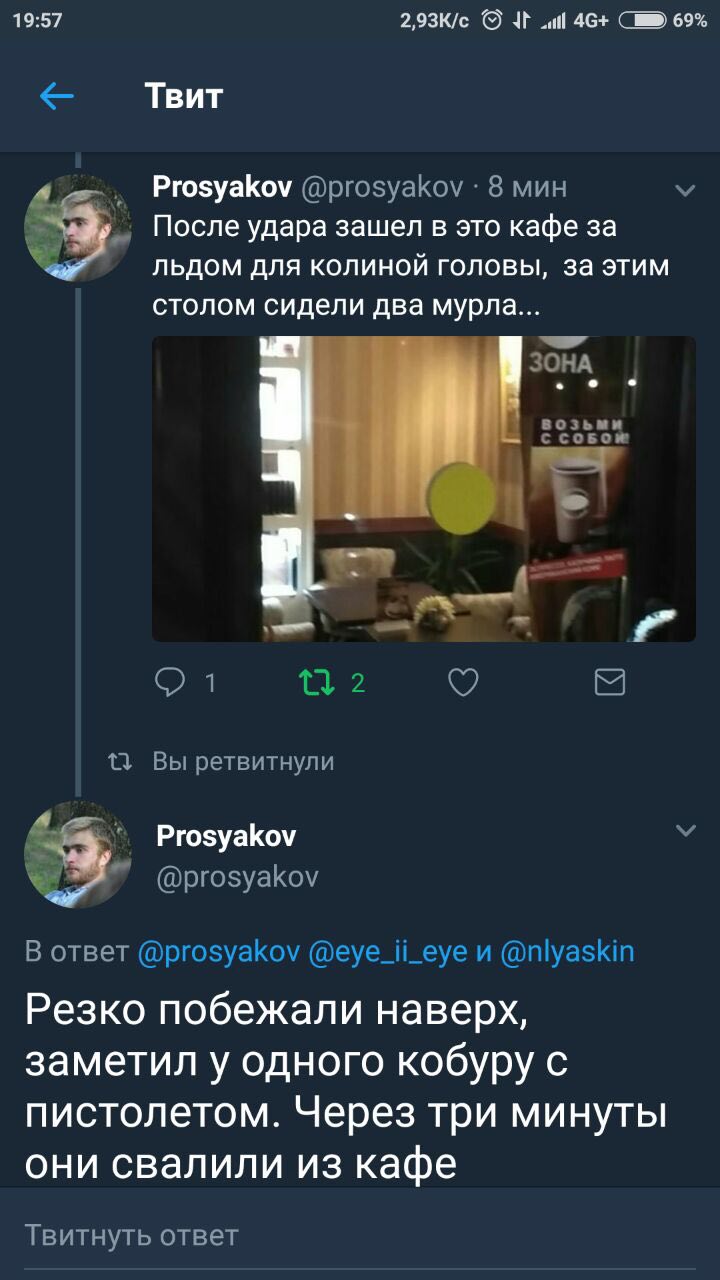
Task: Tap the Вы ретвитнули retweet label
Action: click(243, 762)
